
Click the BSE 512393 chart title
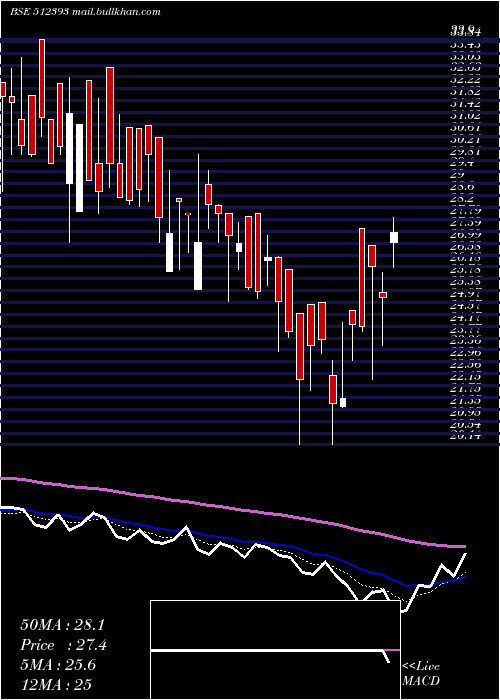tap(40, 12)
